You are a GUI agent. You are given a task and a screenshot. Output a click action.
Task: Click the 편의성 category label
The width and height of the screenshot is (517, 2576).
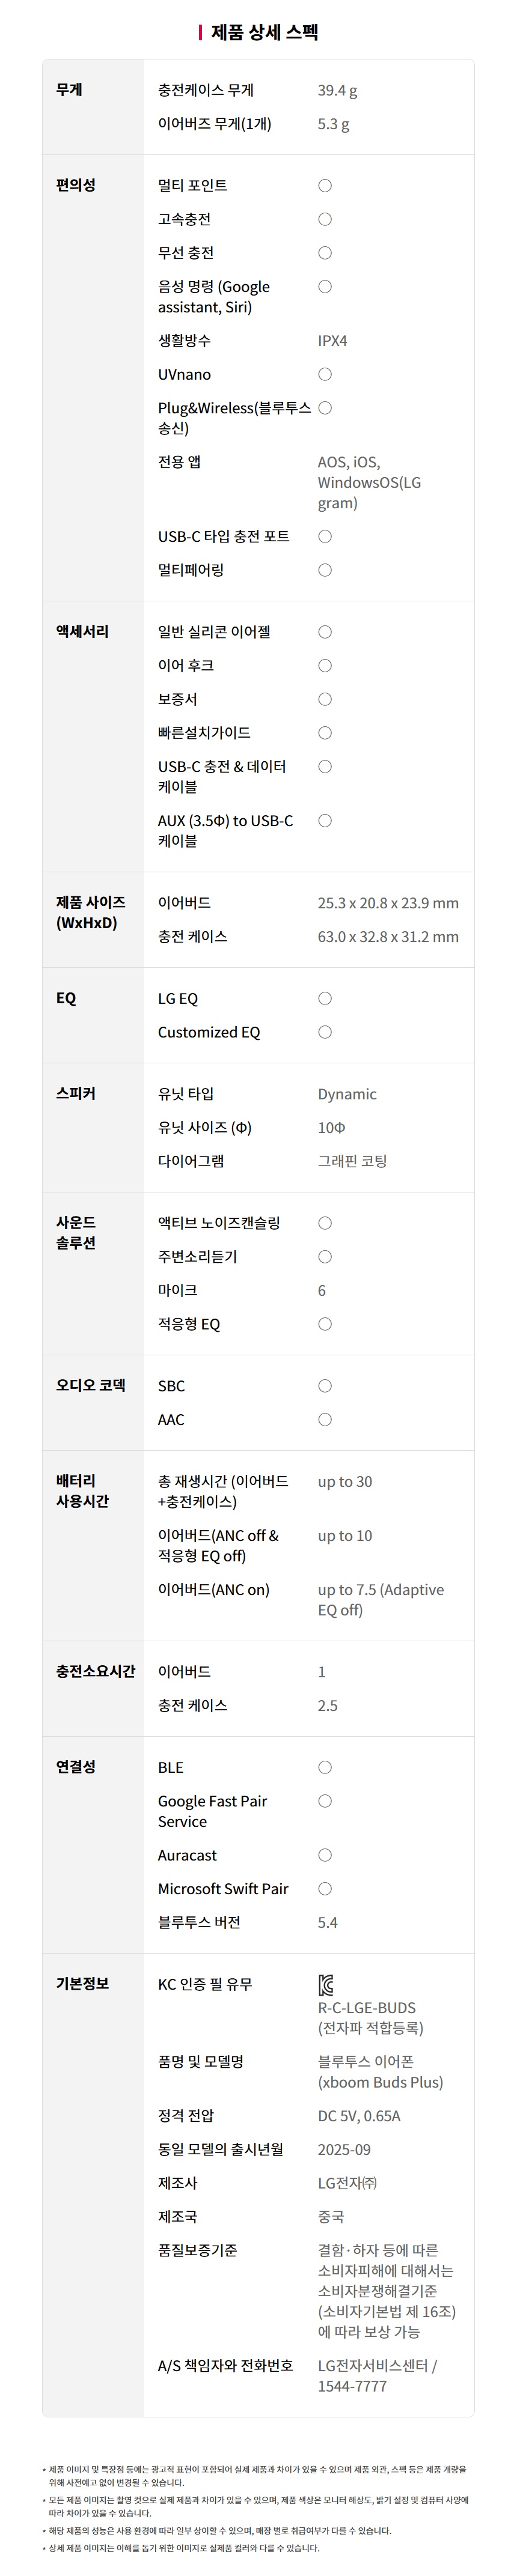point(76,185)
